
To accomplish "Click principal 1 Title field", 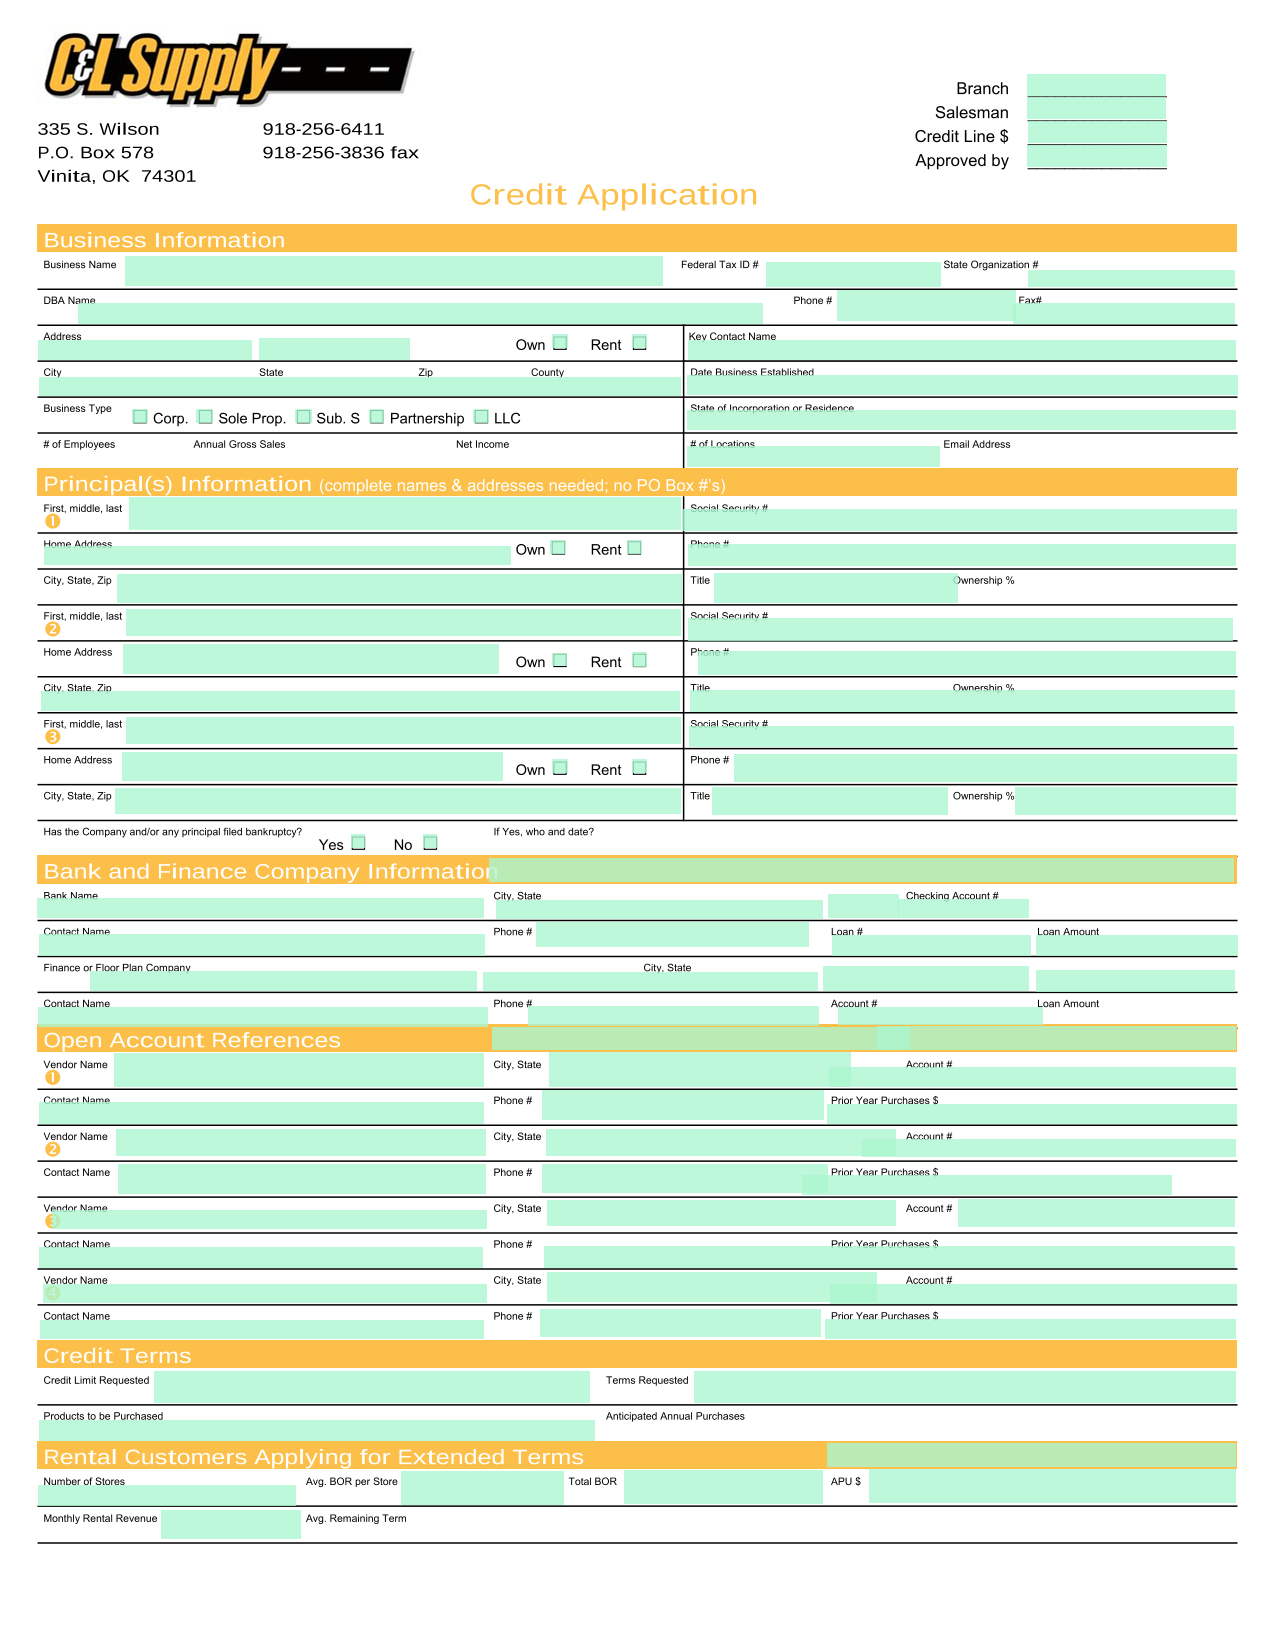I will pos(836,588).
